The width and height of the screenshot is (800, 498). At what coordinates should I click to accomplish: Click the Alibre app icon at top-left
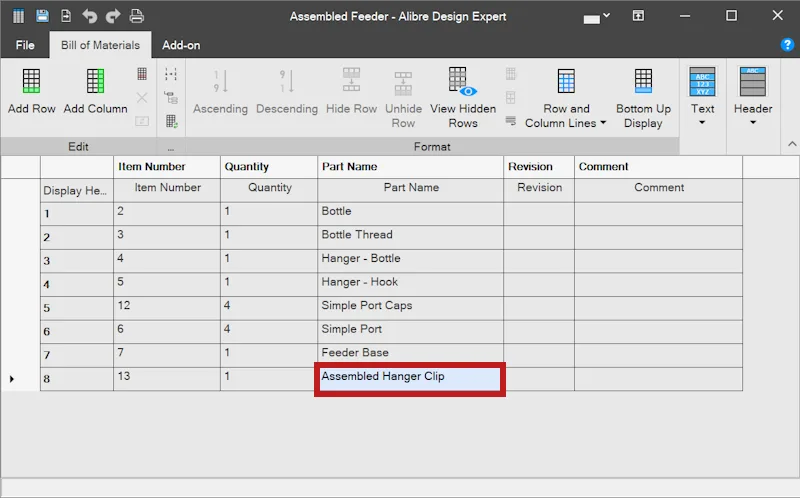click(x=18, y=16)
